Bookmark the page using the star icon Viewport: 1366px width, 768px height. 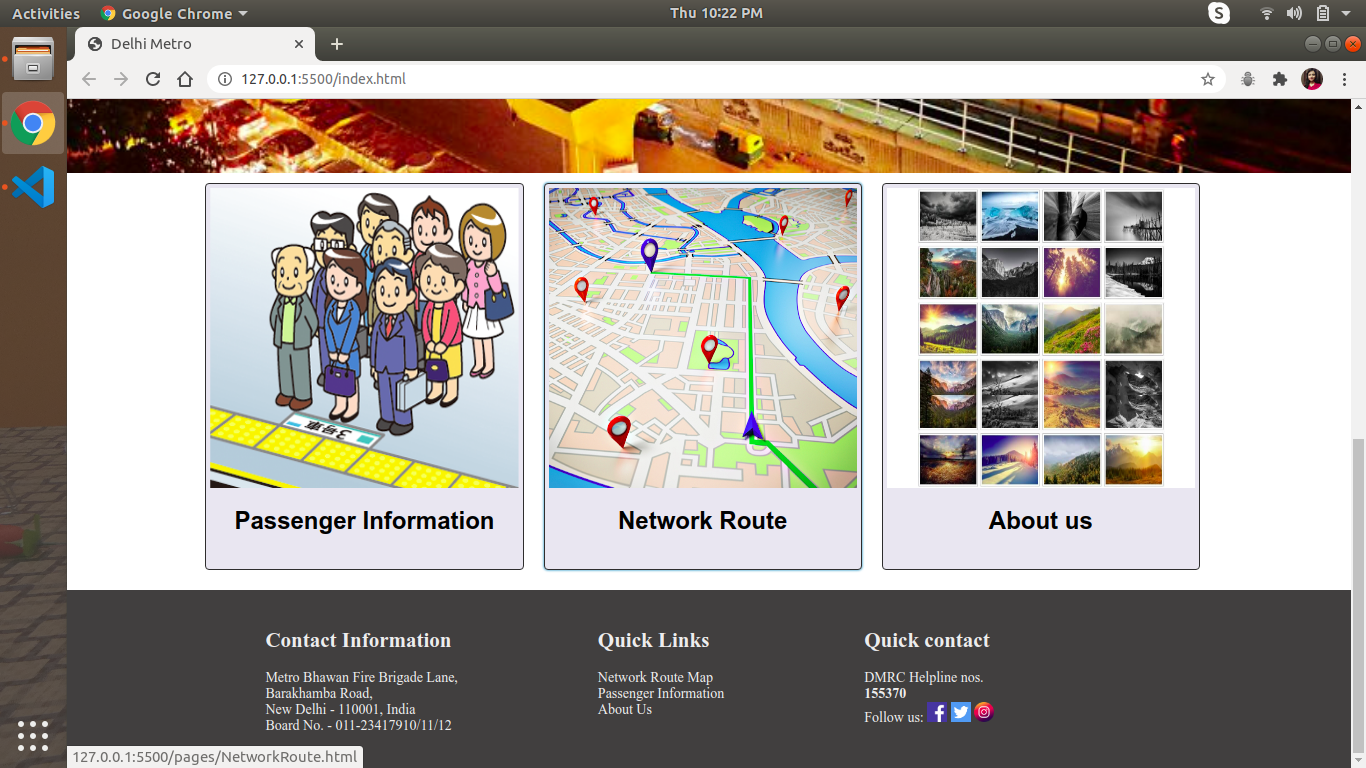[x=1208, y=78]
